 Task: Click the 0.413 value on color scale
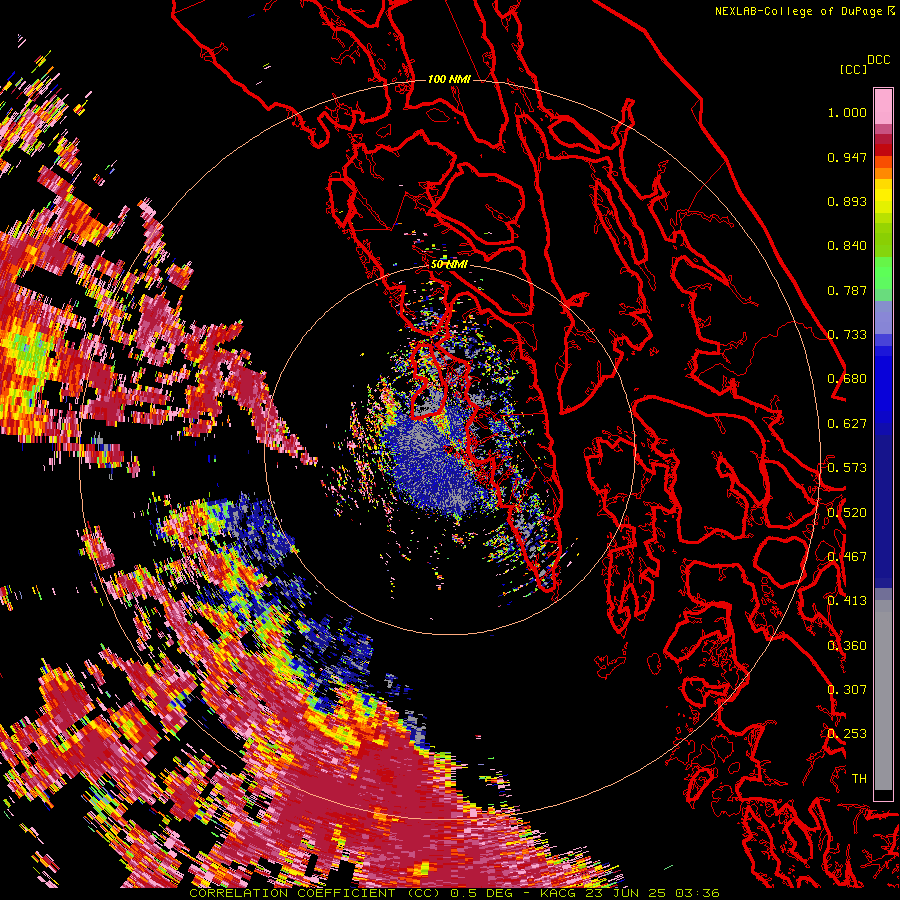pyautogui.click(x=847, y=601)
